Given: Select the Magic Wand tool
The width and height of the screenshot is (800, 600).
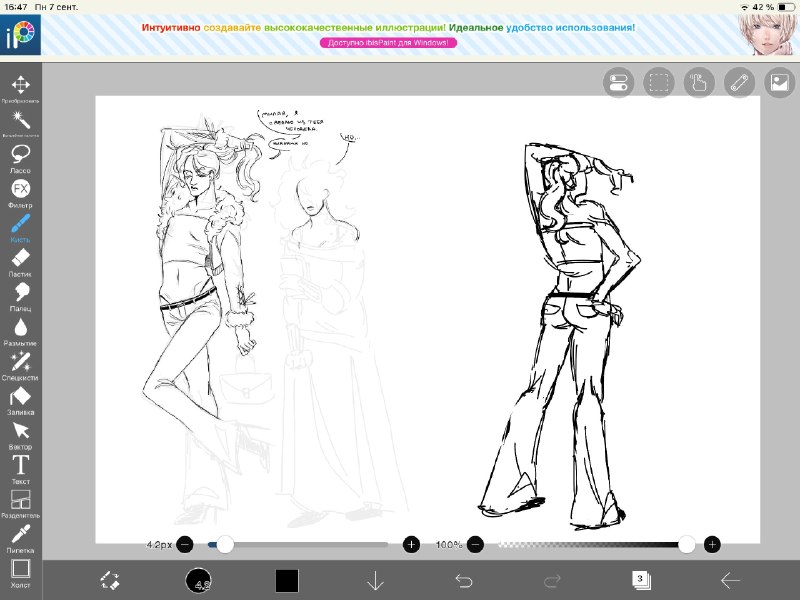Looking at the screenshot, I should click(x=20, y=123).
